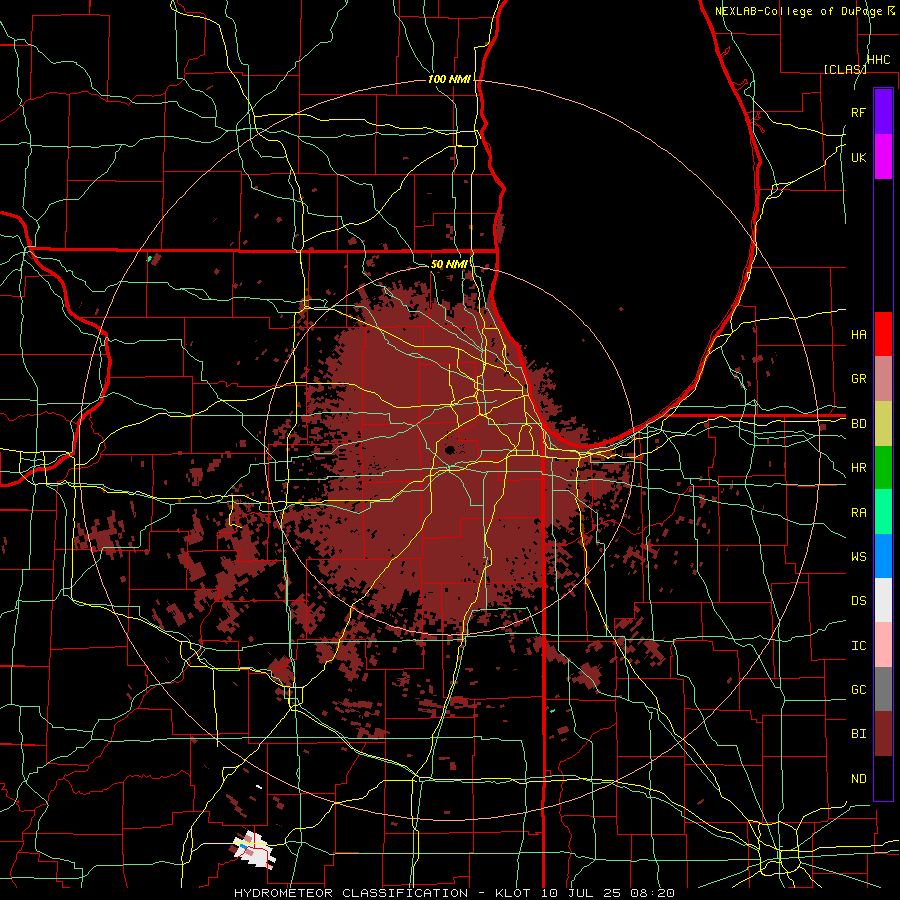
Task: Click the UK magenta legend swatch
Action: (x=883, y=157)
